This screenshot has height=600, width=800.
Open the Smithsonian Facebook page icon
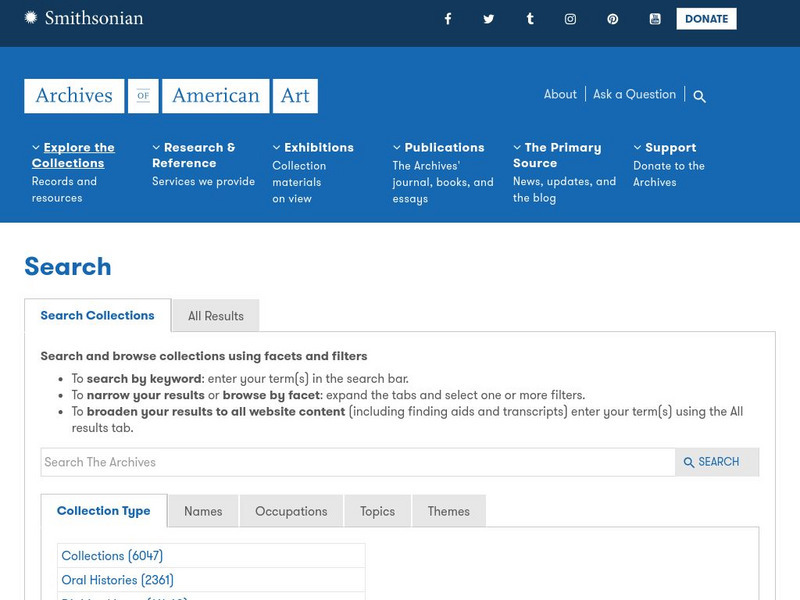448,19
